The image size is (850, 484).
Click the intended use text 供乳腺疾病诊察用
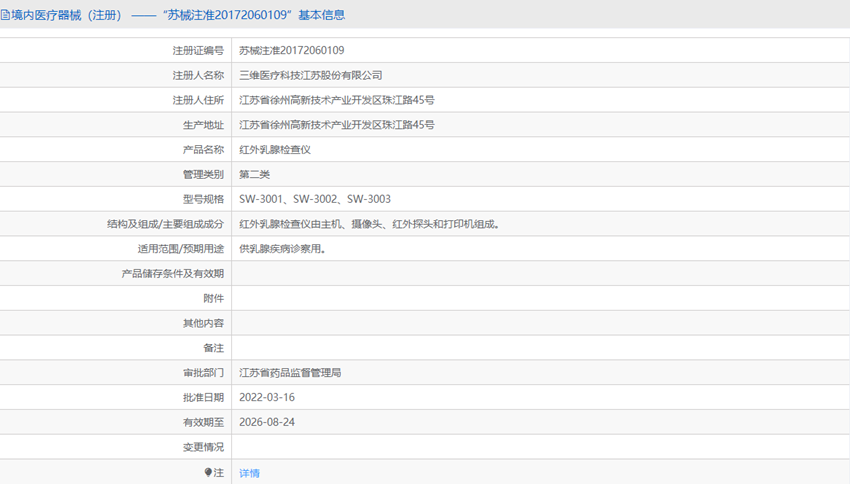[282, 248]
